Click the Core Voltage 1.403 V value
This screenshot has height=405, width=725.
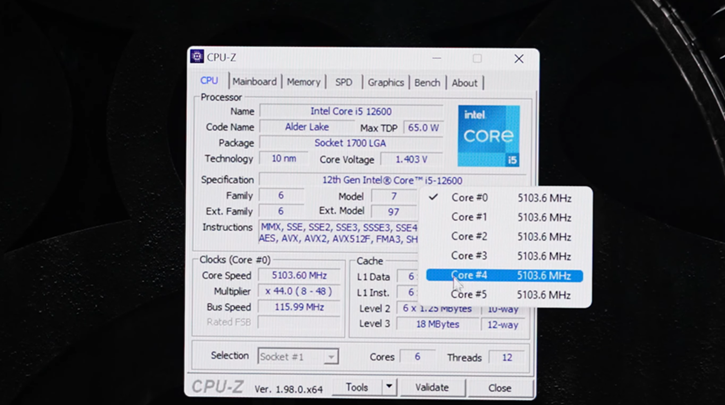(411, 160)
